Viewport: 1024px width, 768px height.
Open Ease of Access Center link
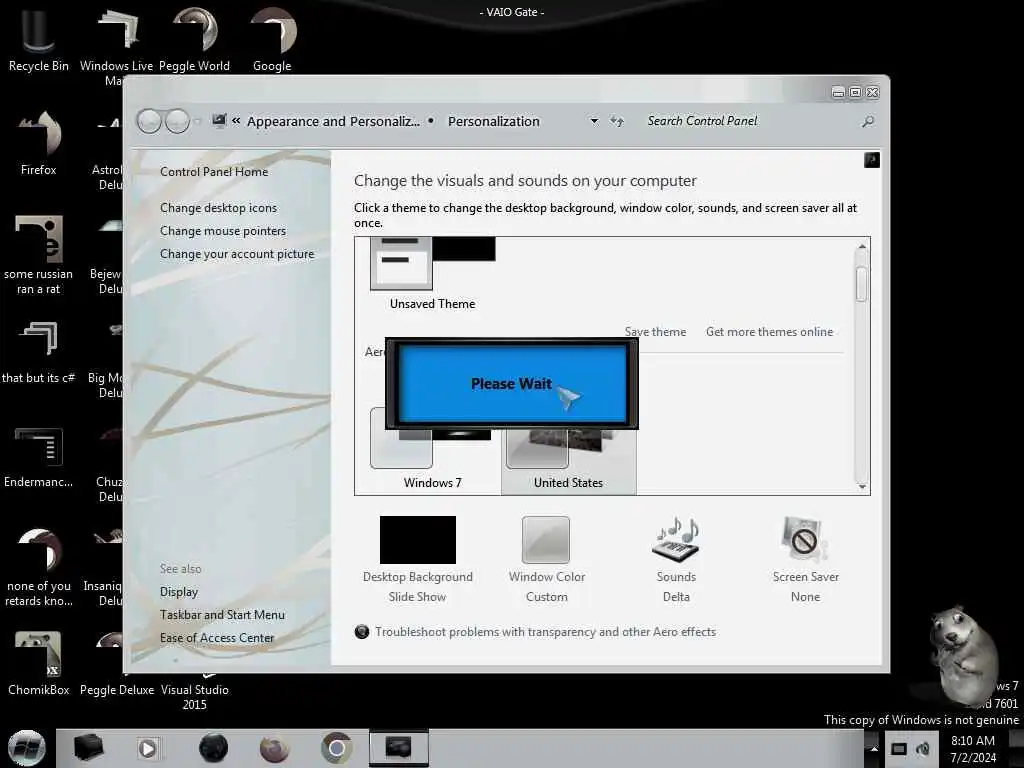tap(217, 637)
